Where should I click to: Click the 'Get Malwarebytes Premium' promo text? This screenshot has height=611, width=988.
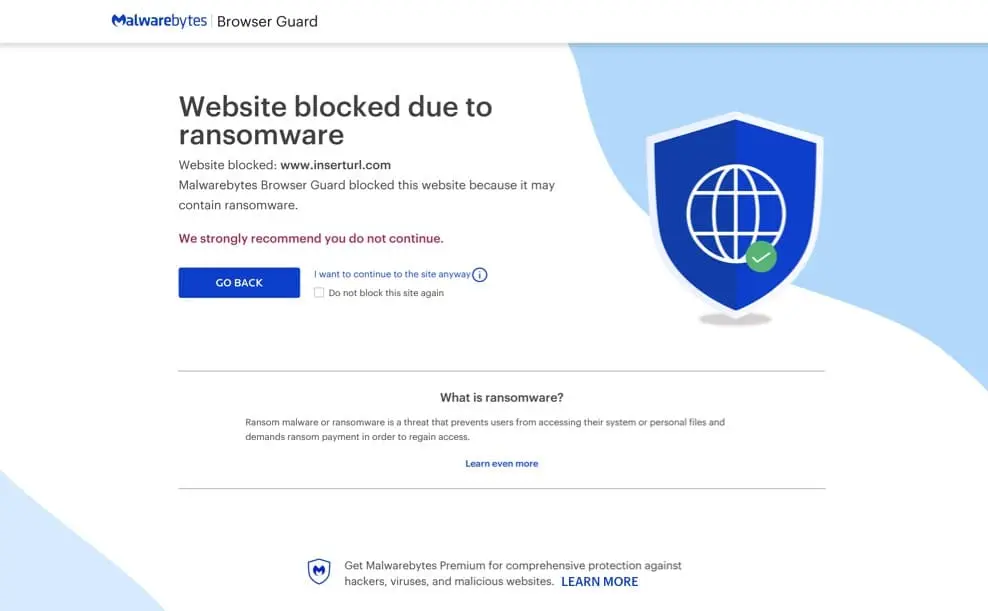coord(512,573)
